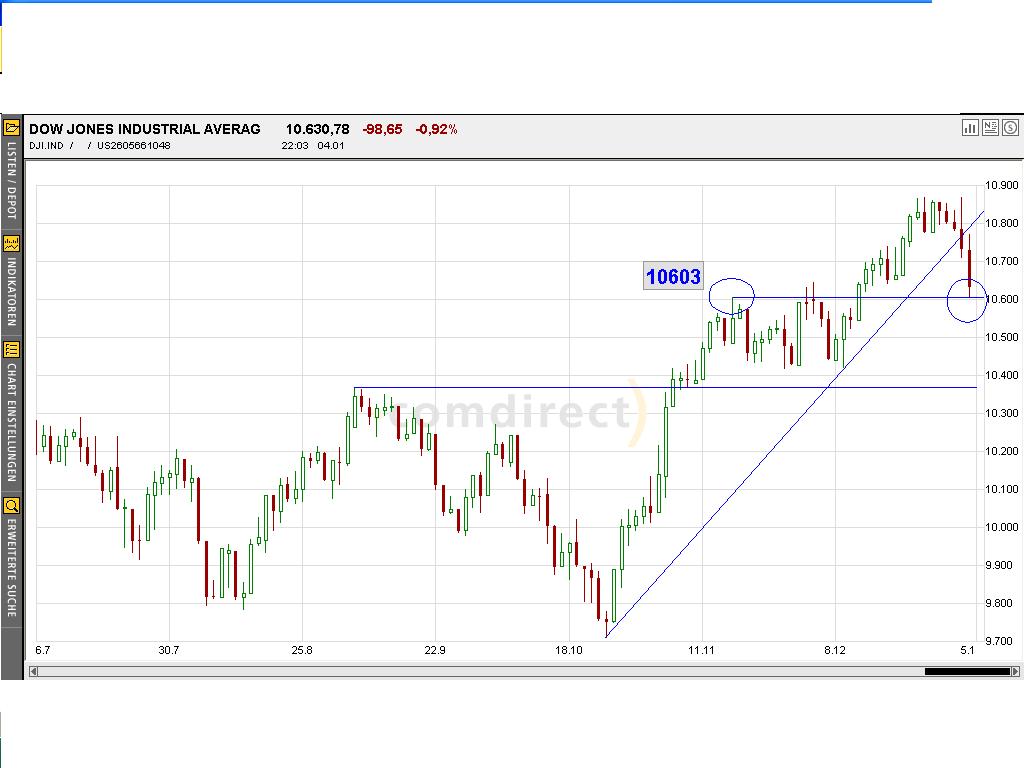This screenshot has width=1024, height=768.
Task: Click the Indikatoren chart icon in sidebar
Action: point(12,243)
